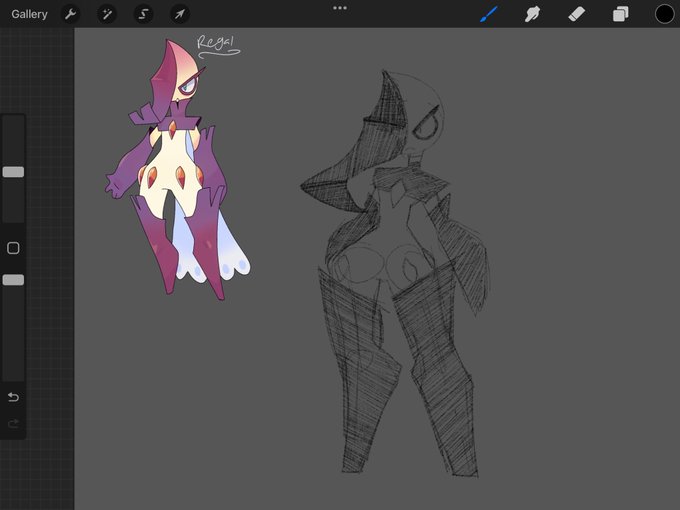The height and width of the screenshot is (510, 680).
Task: Open the Layers panel
Action: point(621,14)
